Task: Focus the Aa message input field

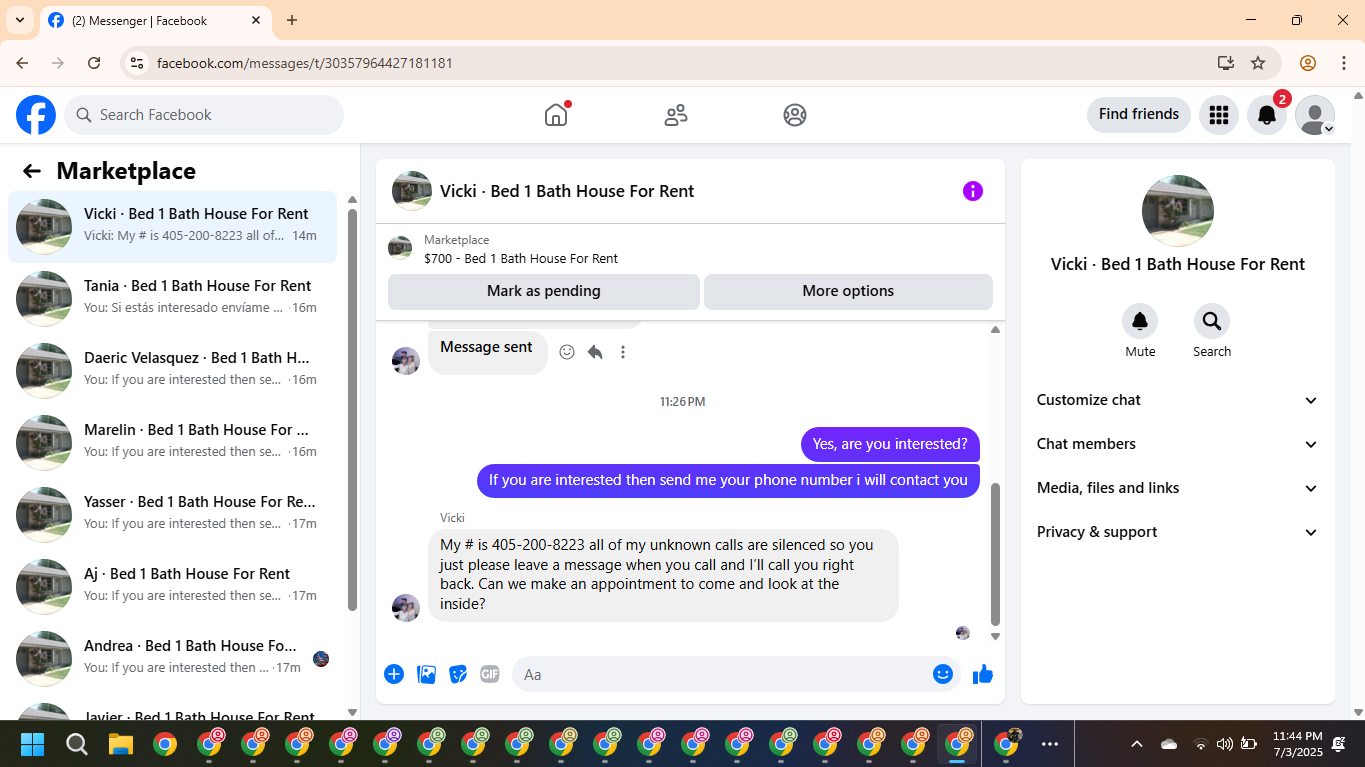Action: click(x=722, y=674)
